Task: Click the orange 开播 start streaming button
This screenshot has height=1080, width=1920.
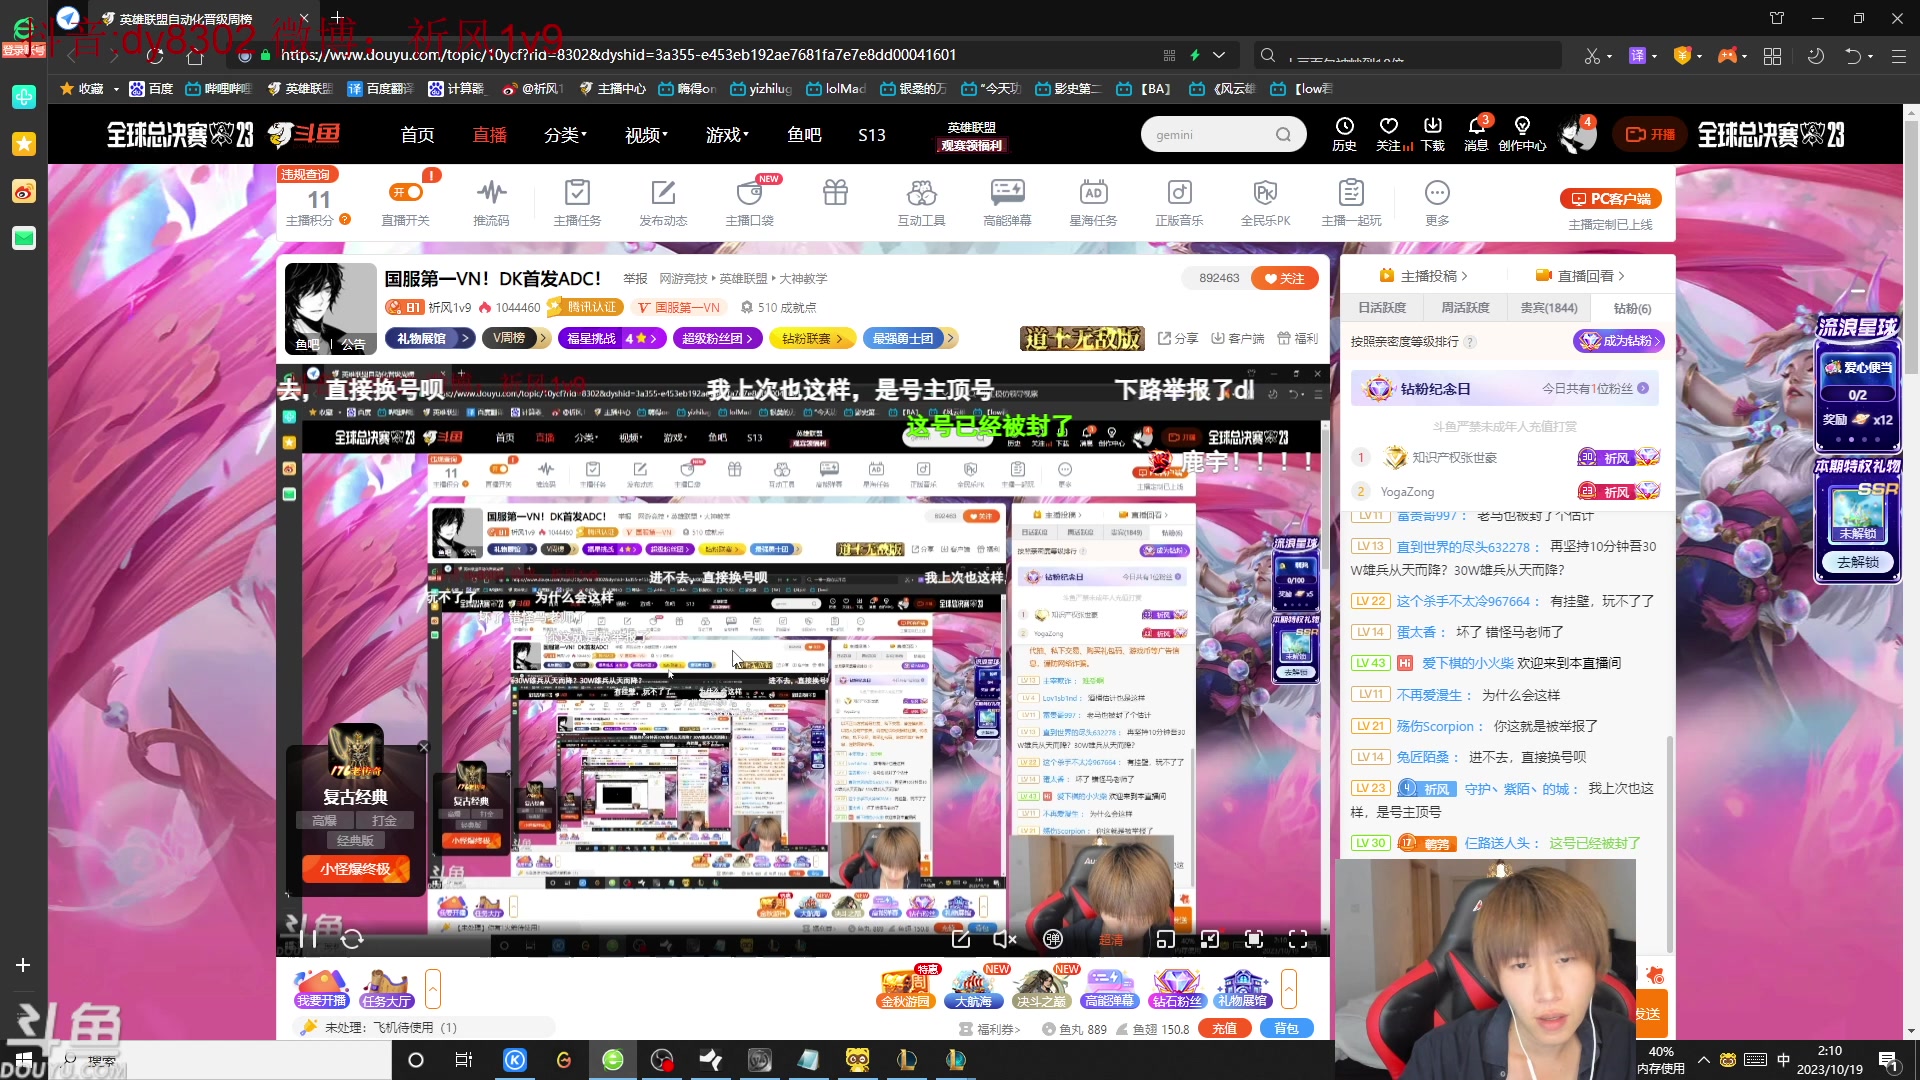Action: tap(1650, 134)
